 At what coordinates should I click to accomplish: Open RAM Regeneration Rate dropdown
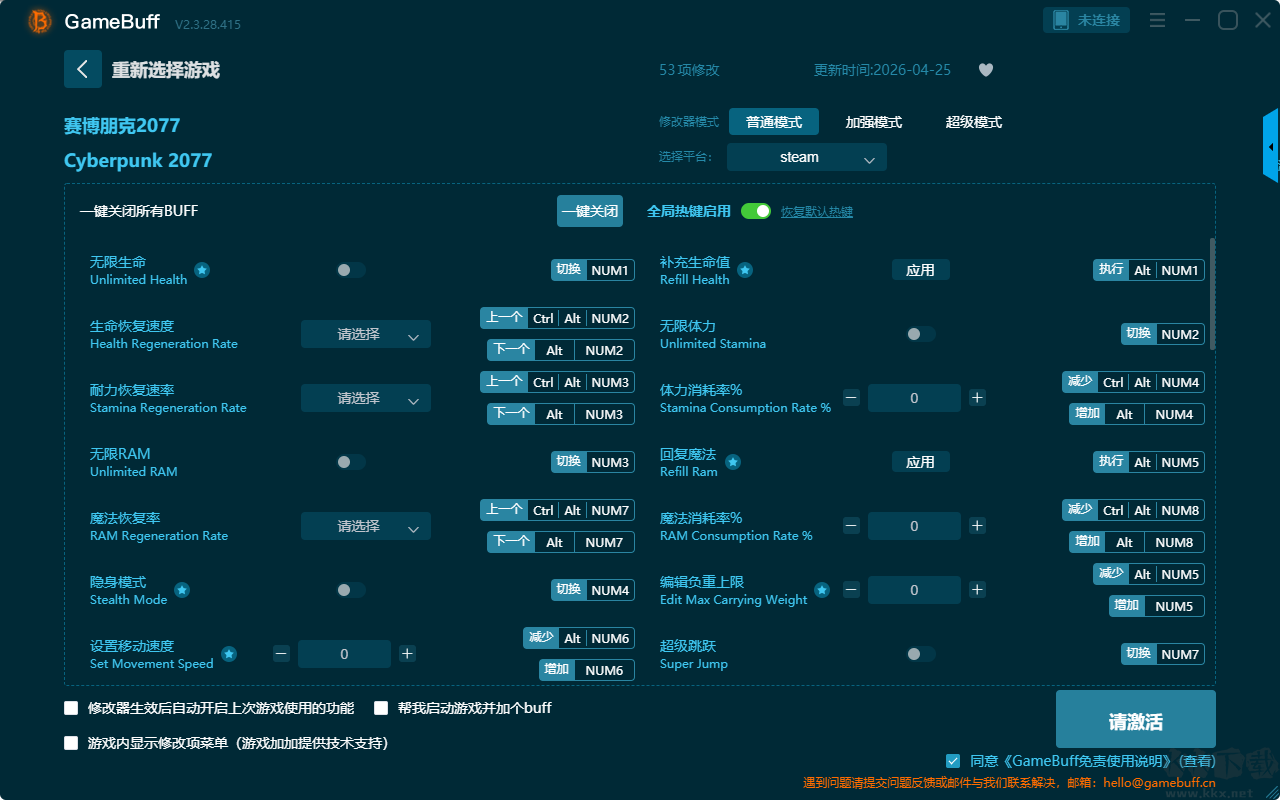click(x=366, y=526)
